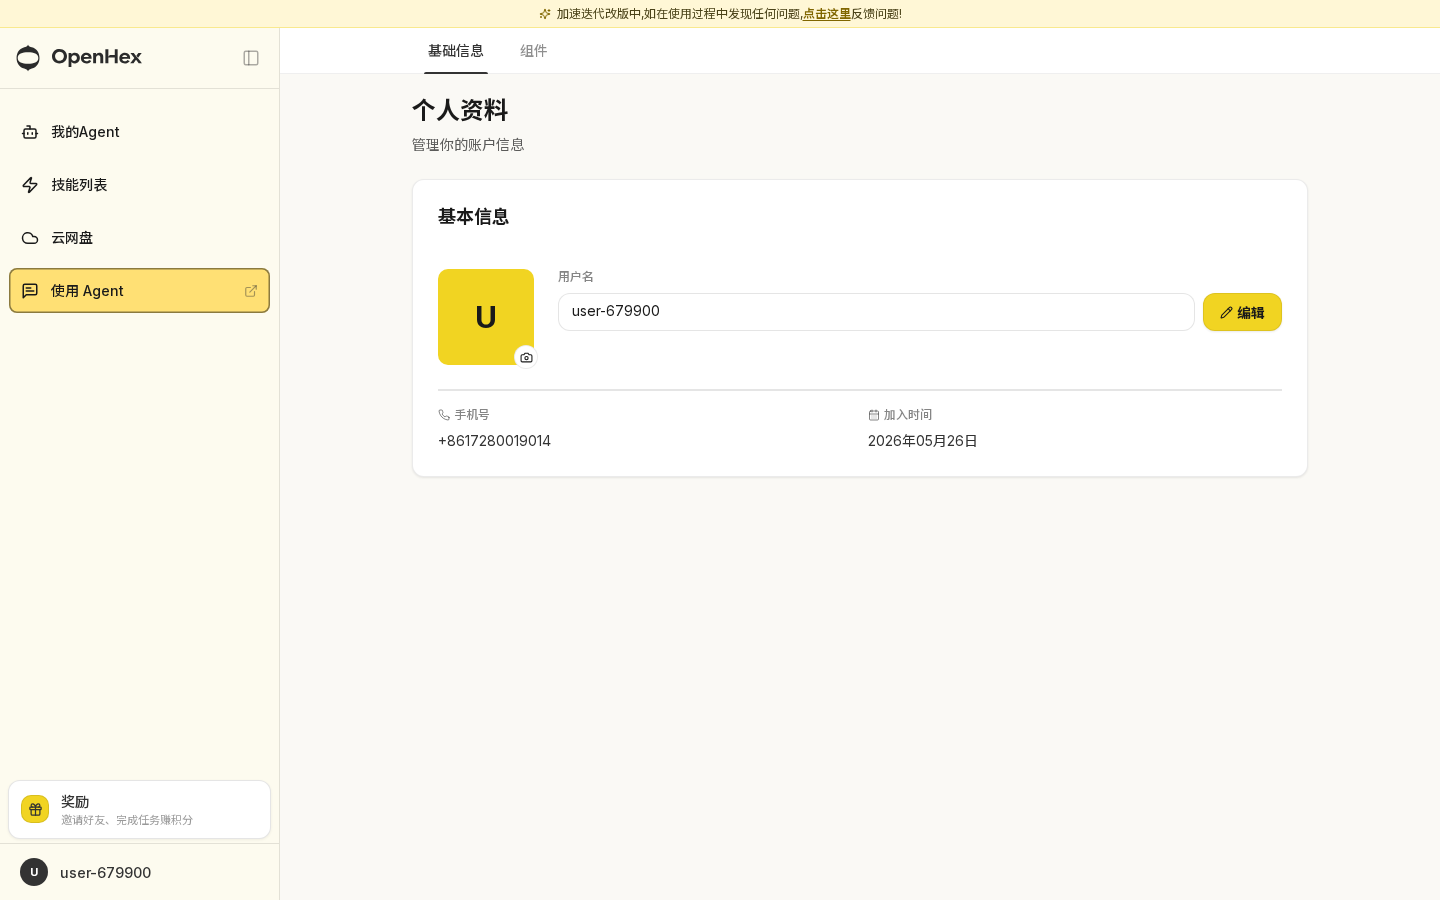Viewport: 1440px width, 900px height.
Task: Click the OpenHex logo icon
Action: point(28,58)
